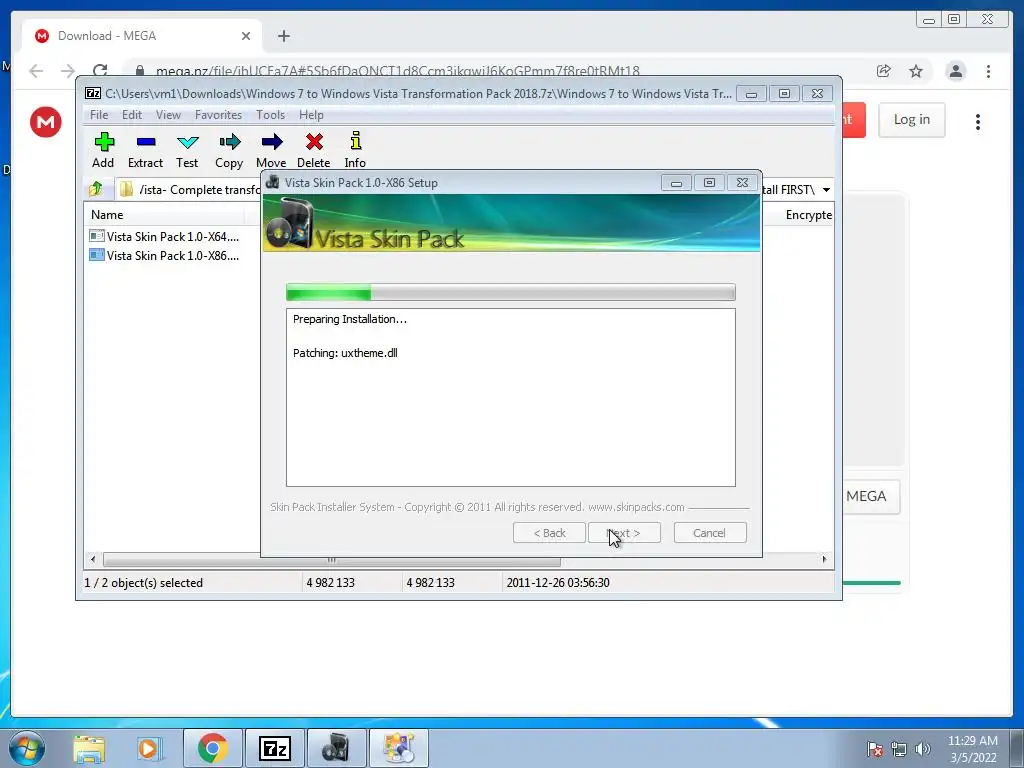Image resolution: width=1024 pixels, height=768 pixels.
Task: Reload the MEGA page
Action: click(x=100, y=71)
